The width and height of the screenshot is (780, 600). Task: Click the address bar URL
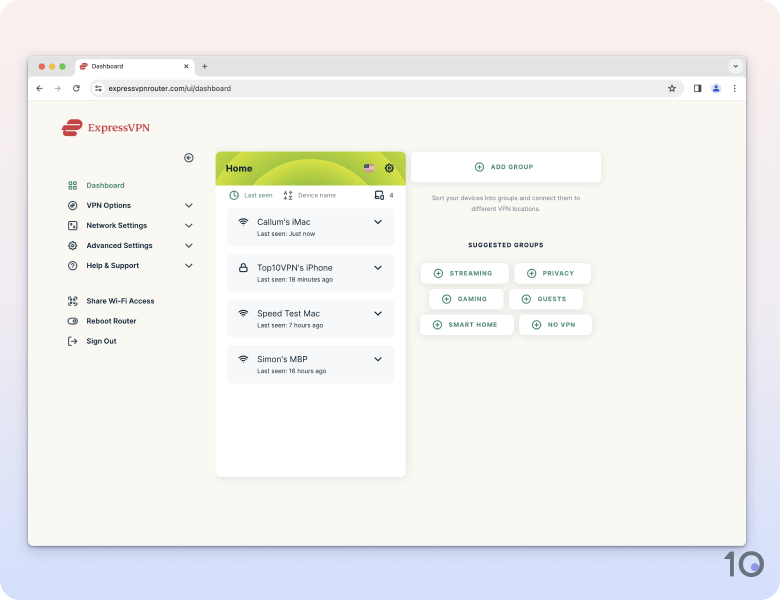click(x=170, y=89)
